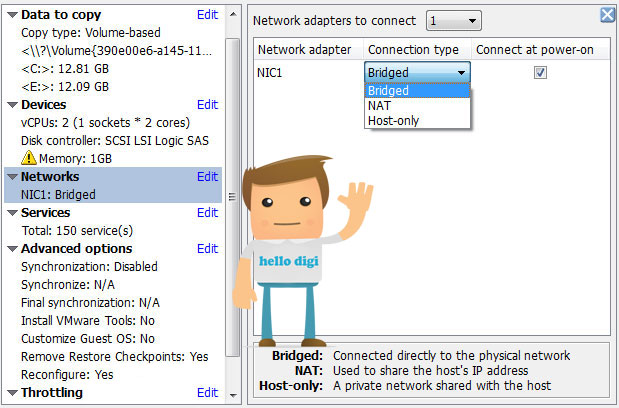Click the 'vCPUs: 2 (1 sockets * 2 cores)' entry
The height and width of the screenshot is (408, 619).
[x=105, y=123]
